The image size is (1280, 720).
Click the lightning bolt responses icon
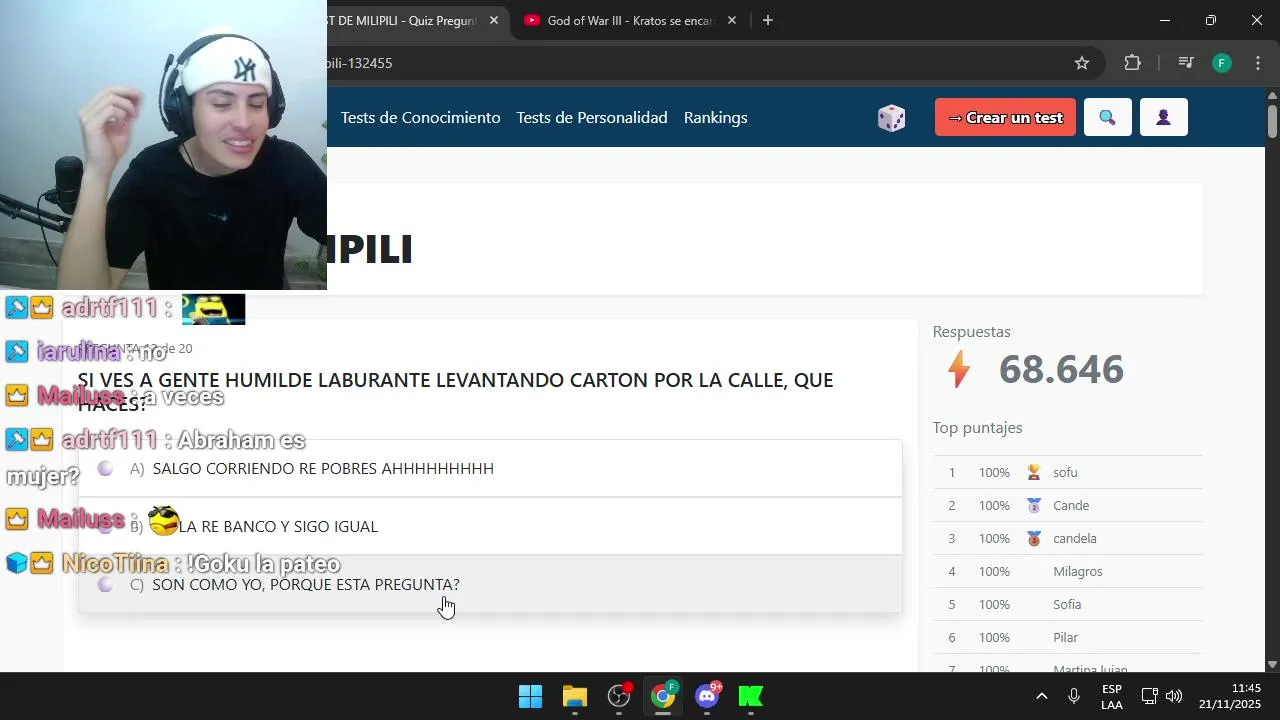pos(959,369)
